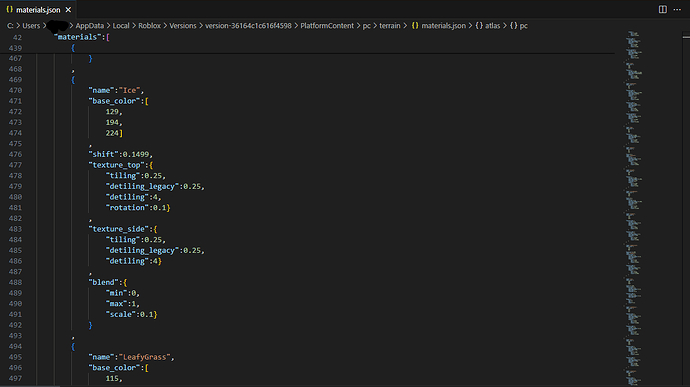
Task: Click "detiling_legacy" on line 485
Action: click(142, 250)
